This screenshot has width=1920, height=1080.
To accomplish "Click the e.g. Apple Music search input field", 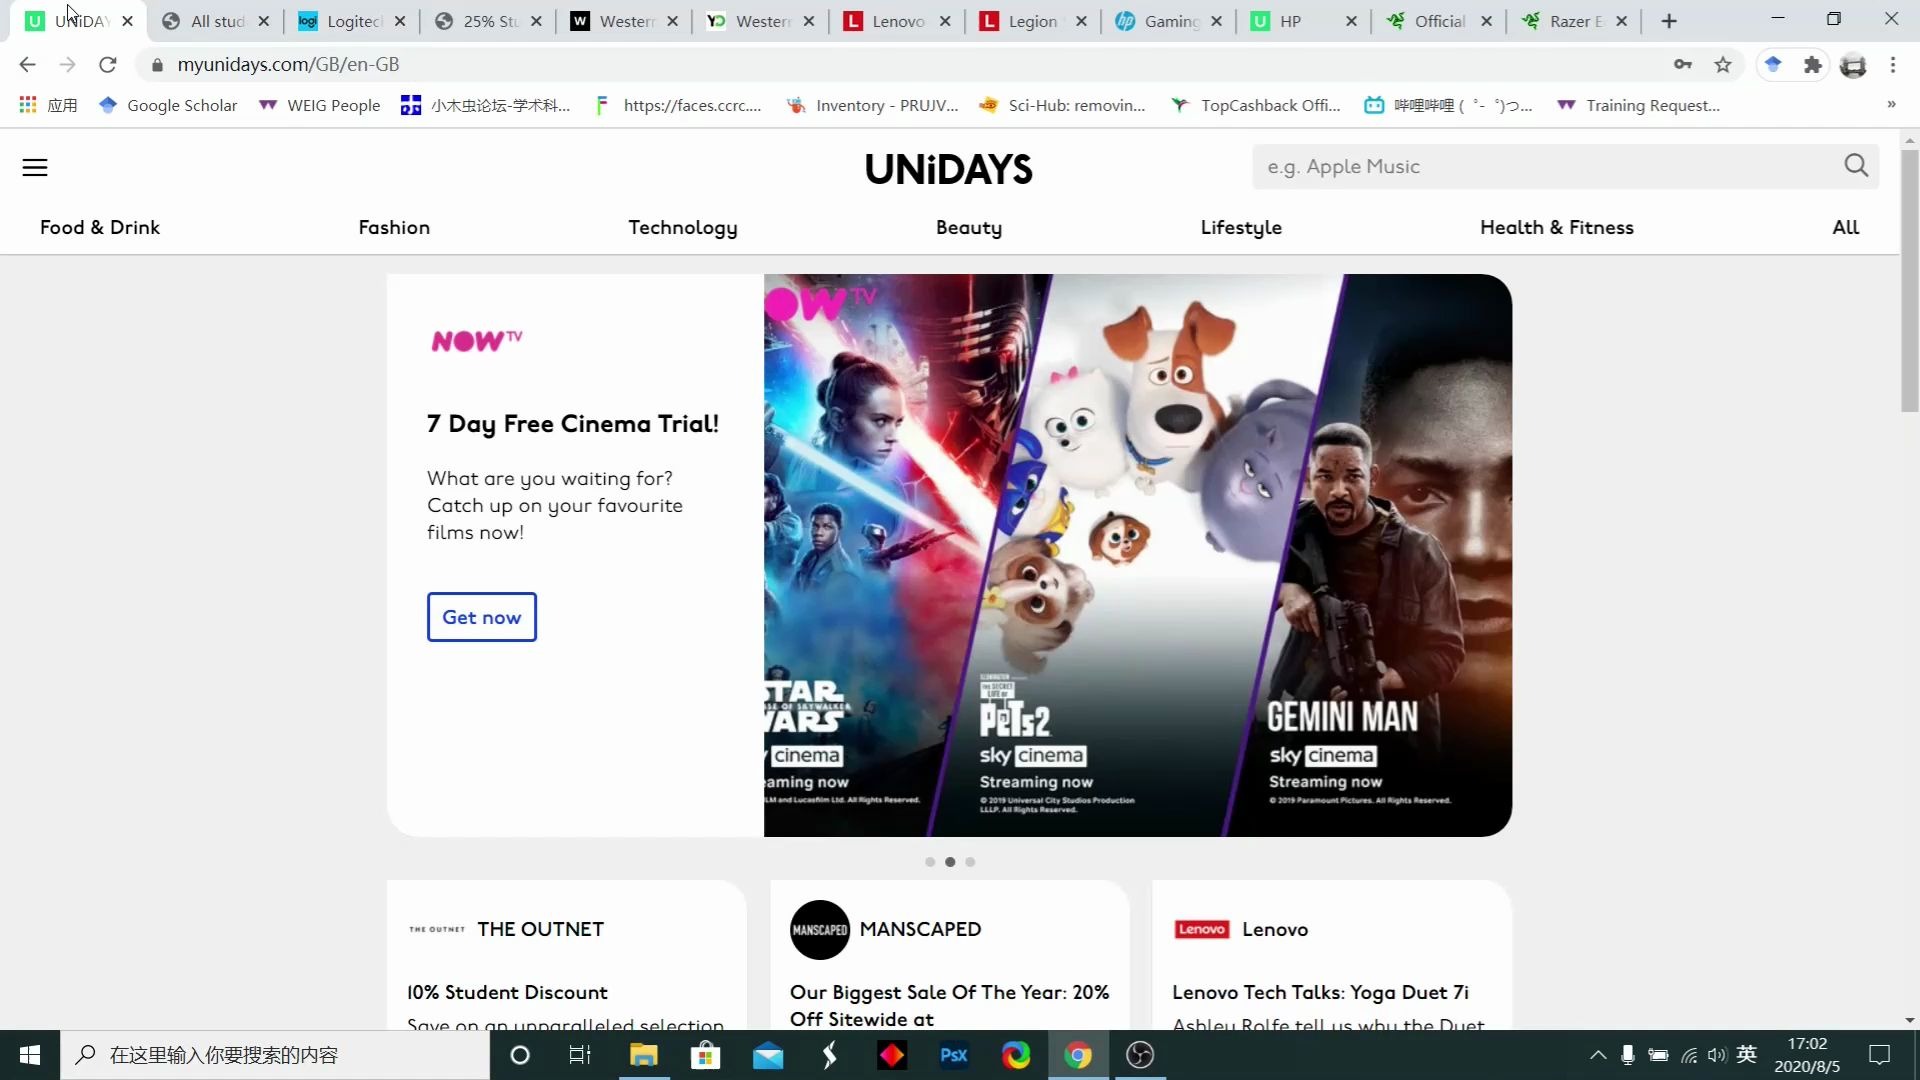I will [x=1549, y=166].
